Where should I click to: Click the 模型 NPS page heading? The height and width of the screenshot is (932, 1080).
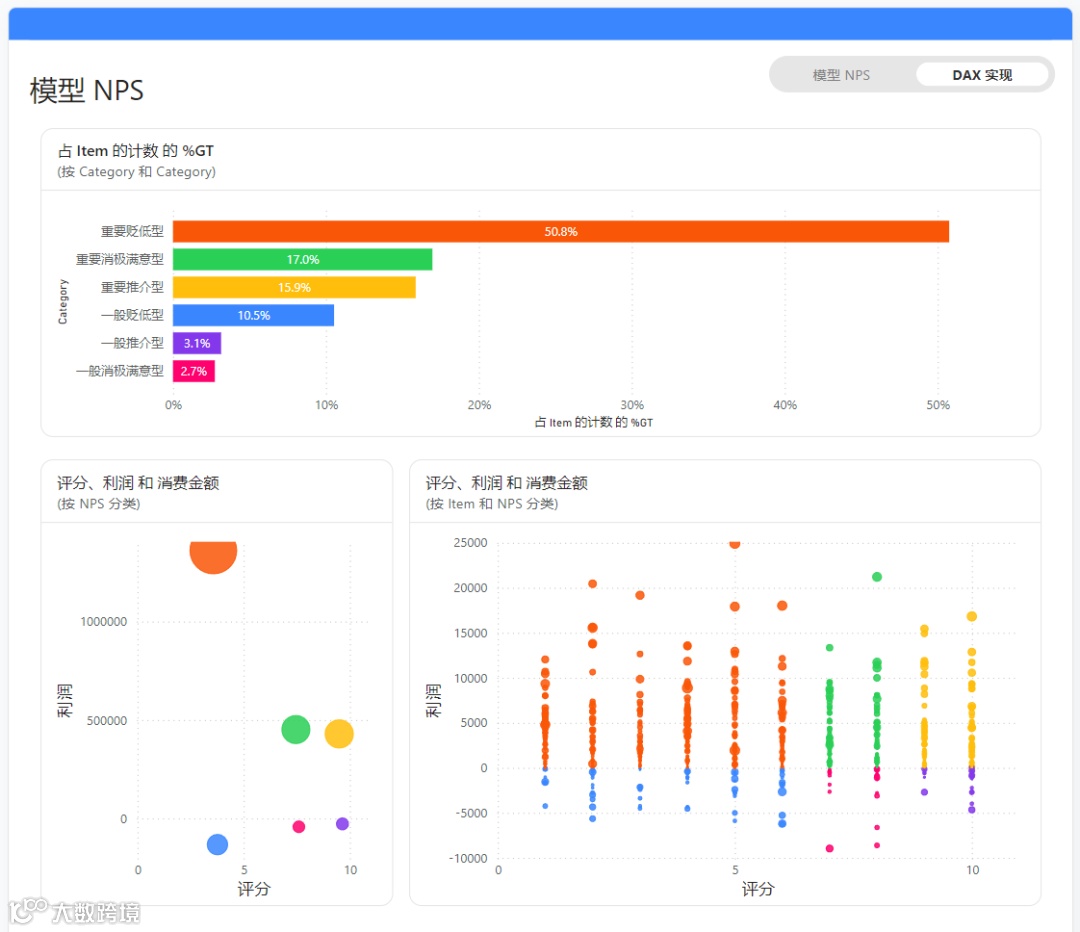pos(87,91)
